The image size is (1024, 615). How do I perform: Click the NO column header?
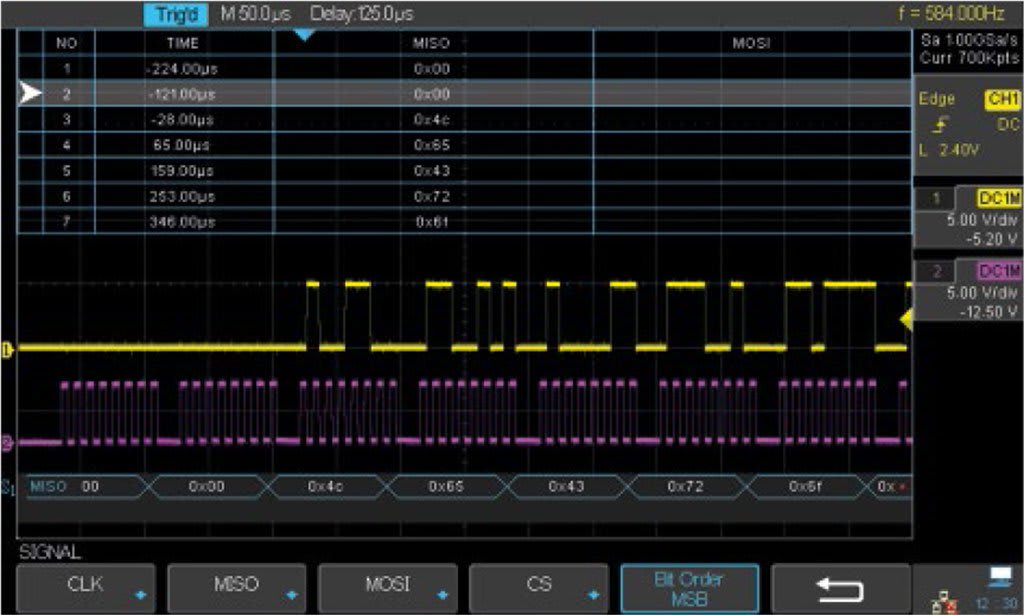[x=67, y=43]
